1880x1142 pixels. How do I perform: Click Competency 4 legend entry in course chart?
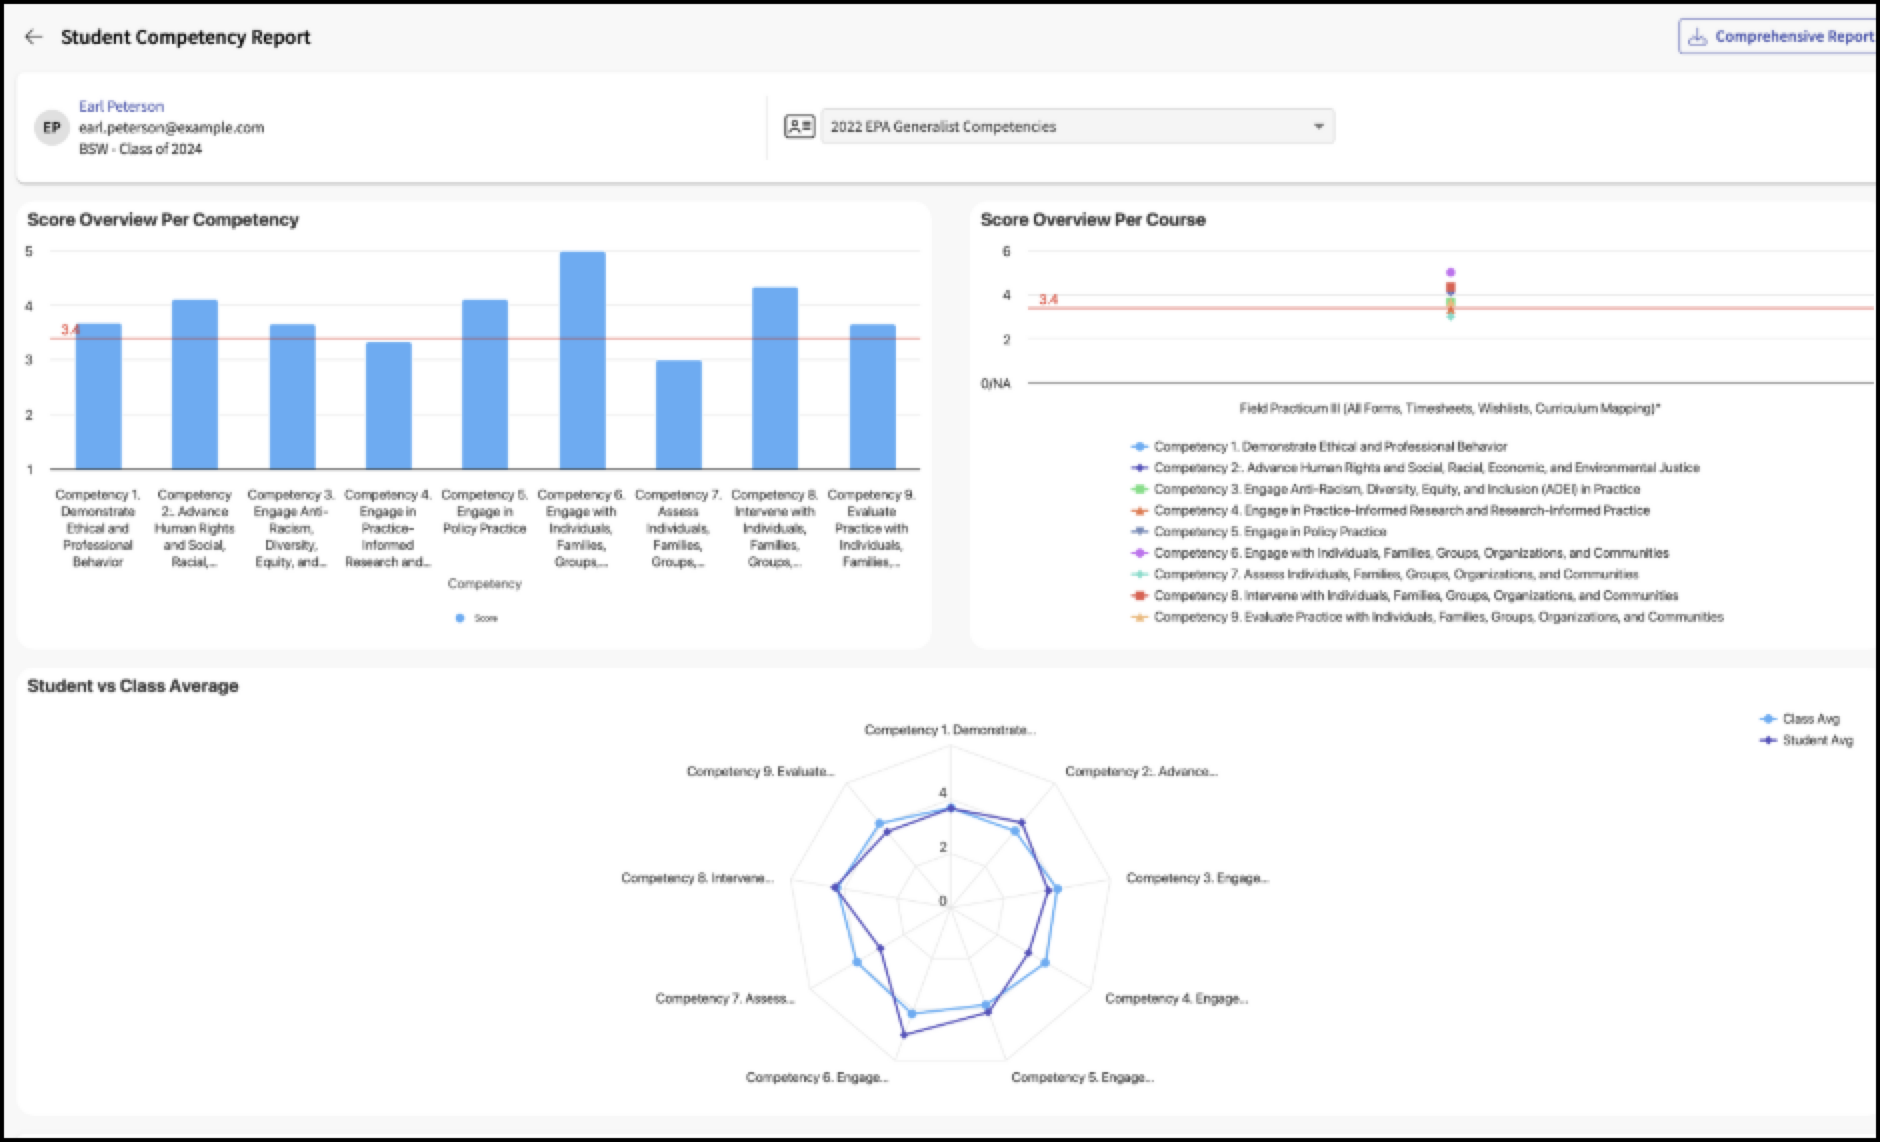(1390, 511)
